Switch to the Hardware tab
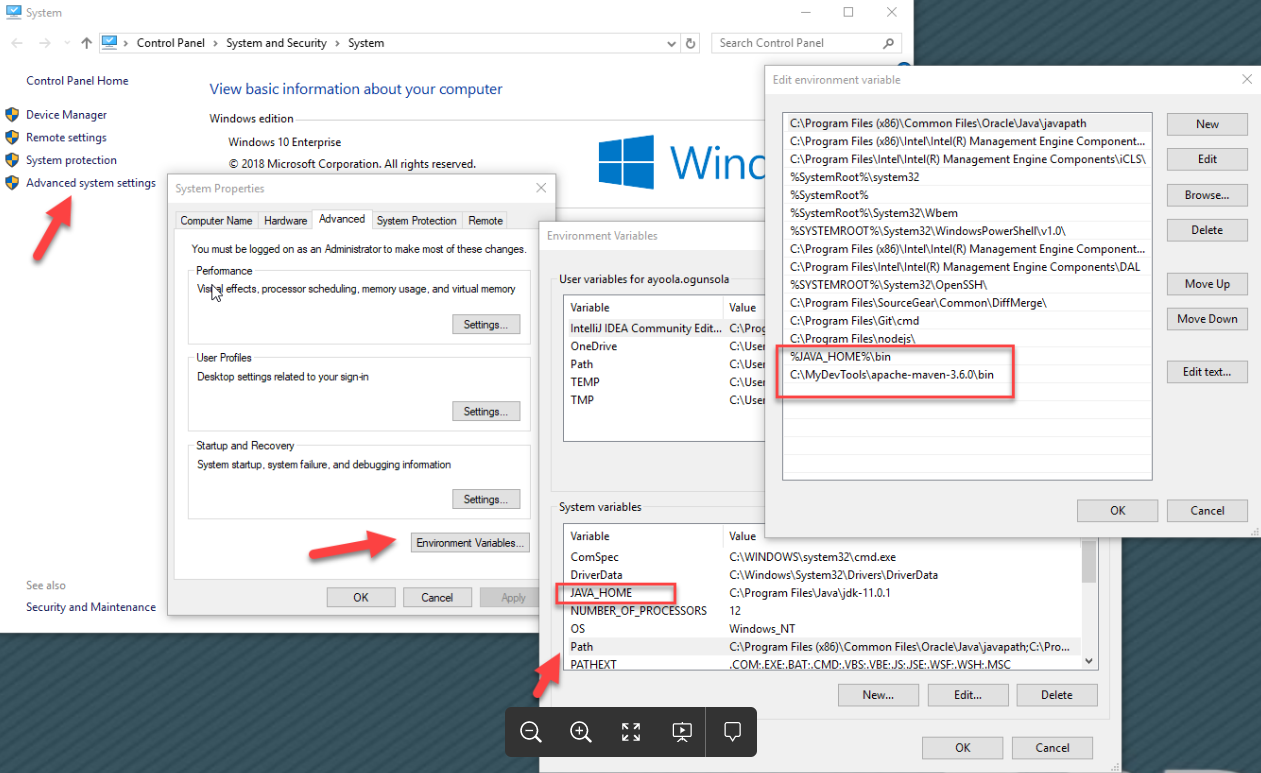 (x=285, y=220)
